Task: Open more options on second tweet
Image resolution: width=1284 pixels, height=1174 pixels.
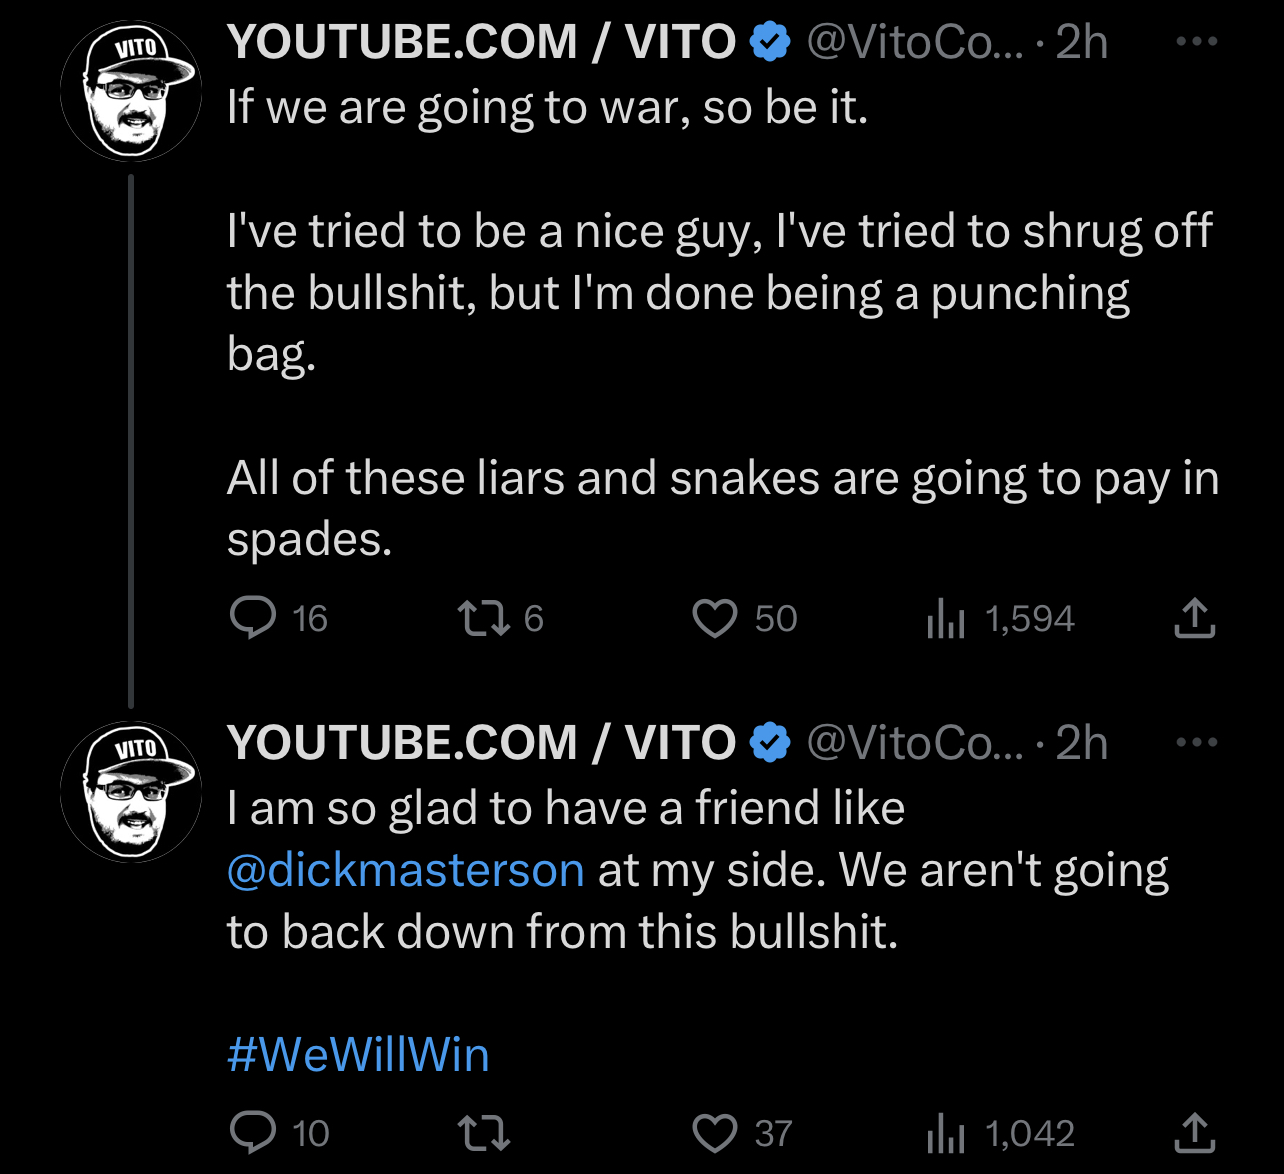Action: pos(1196,743)
